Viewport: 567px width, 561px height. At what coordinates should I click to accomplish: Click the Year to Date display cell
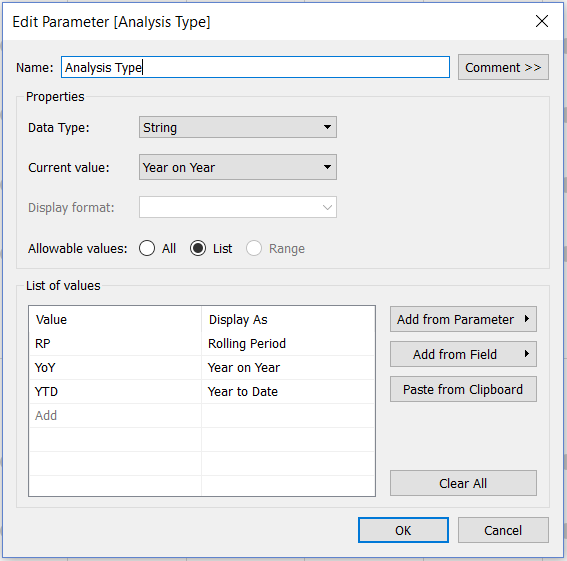click(288, 392)
